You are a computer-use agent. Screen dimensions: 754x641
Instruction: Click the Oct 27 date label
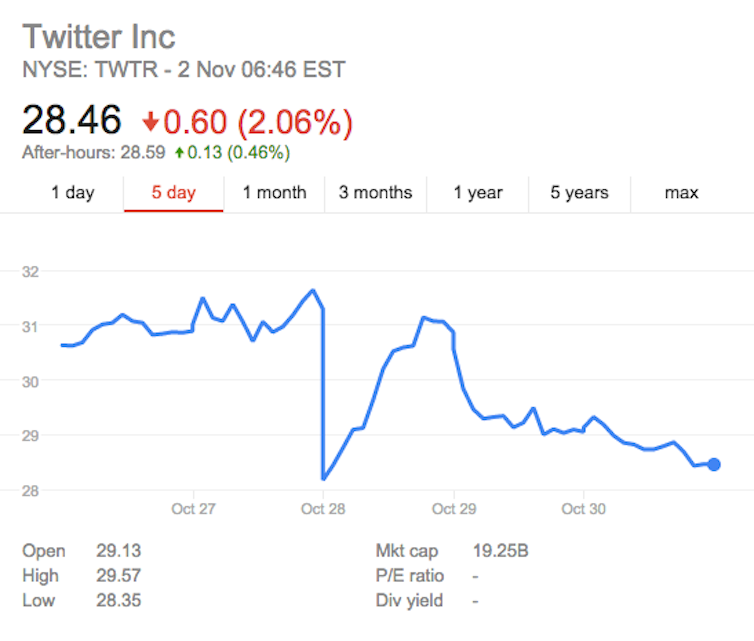point(194,509)
